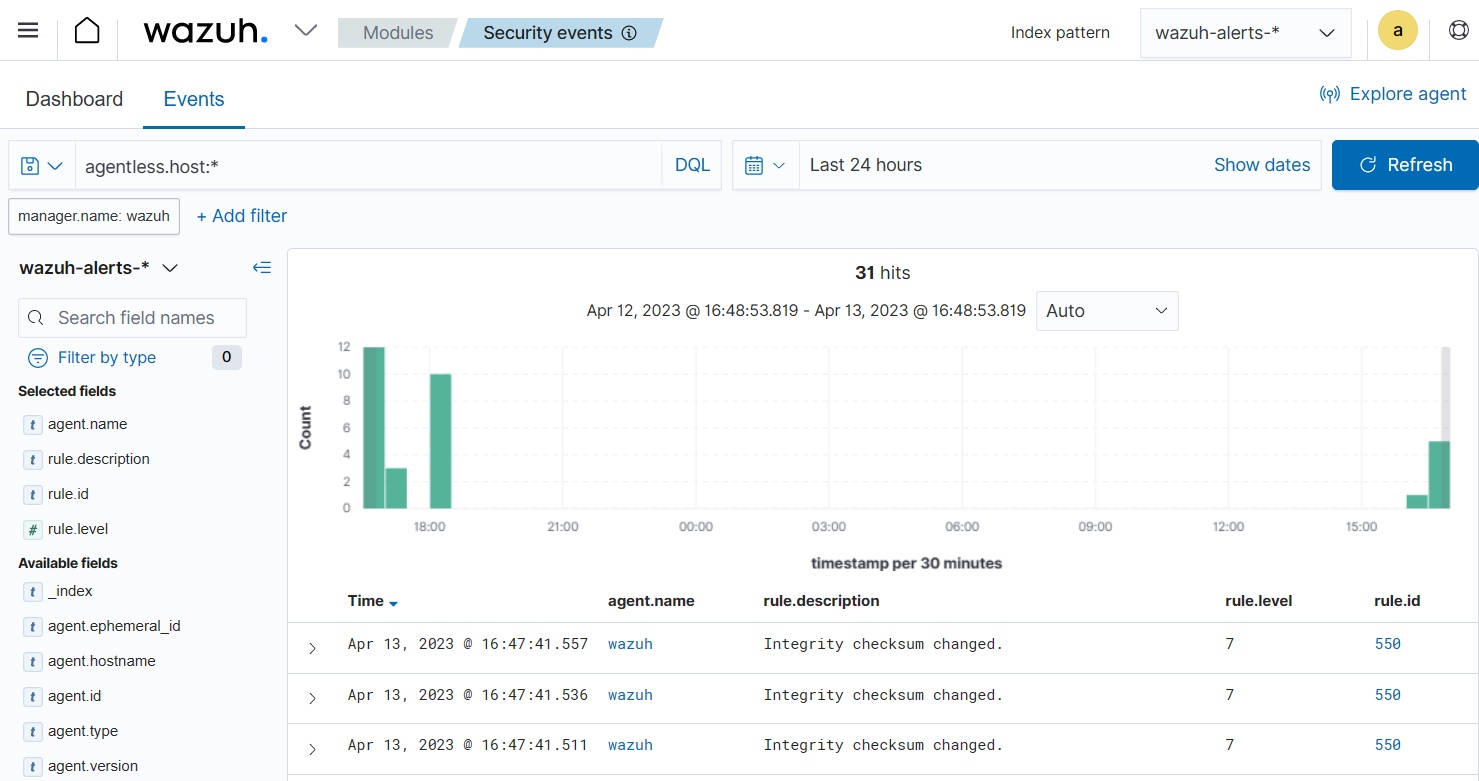Open the Auto interval dropdown
Viewport: 1479px width, 781px height.
[x=1107, y=311]
